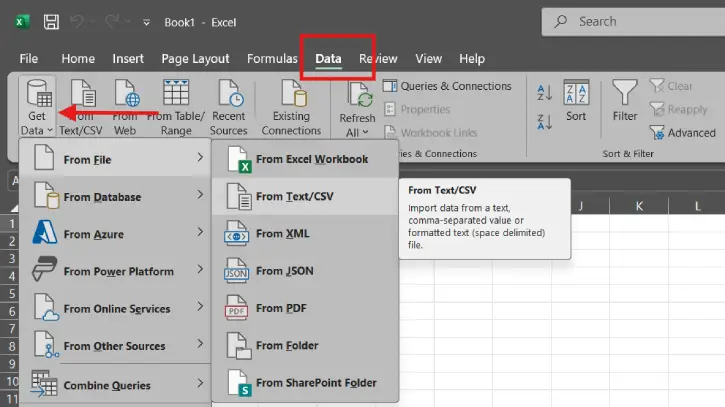Image resolution: width=725 pixels, height=407 pixels.
Task: Open the Help tab
Action: [x=472, y=59]
